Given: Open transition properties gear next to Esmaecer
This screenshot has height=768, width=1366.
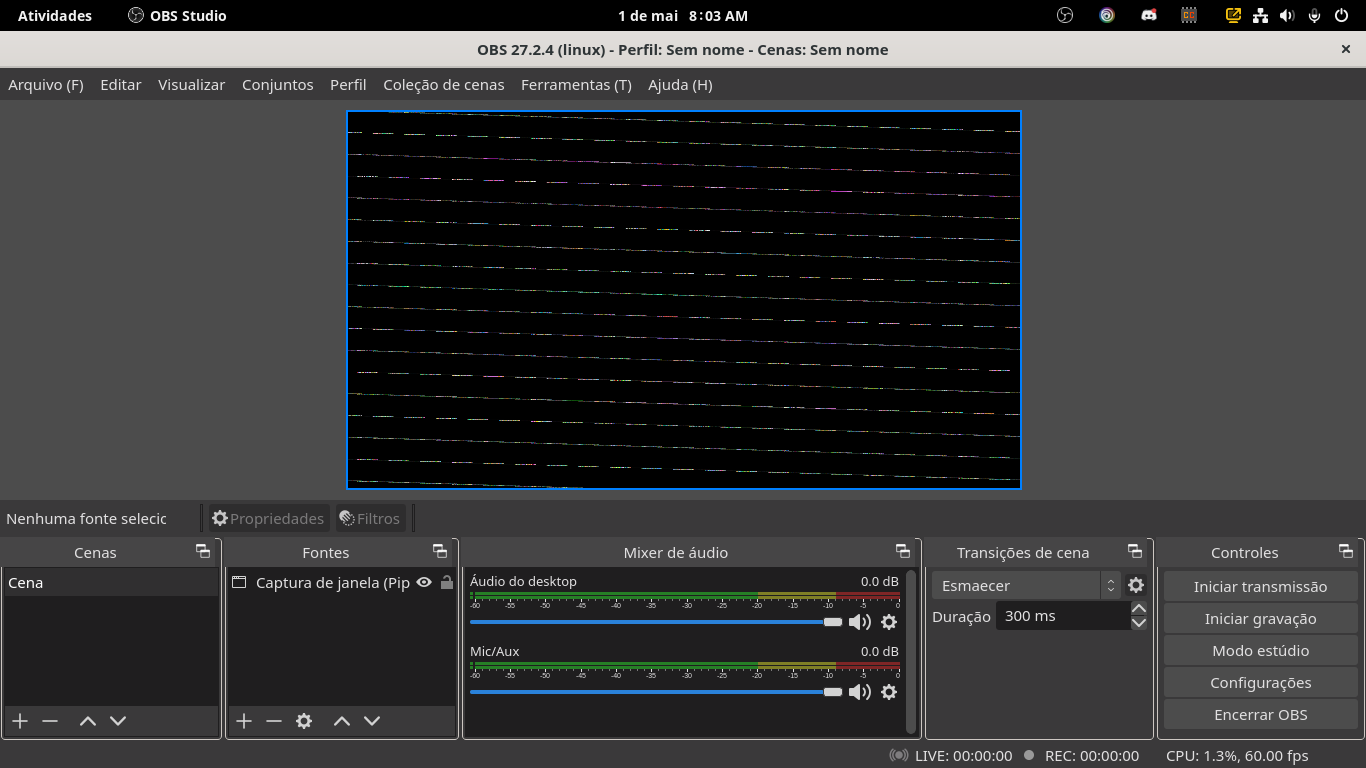Looking at the screenshot, I should pyautogui.click(x=1136, y=586).
